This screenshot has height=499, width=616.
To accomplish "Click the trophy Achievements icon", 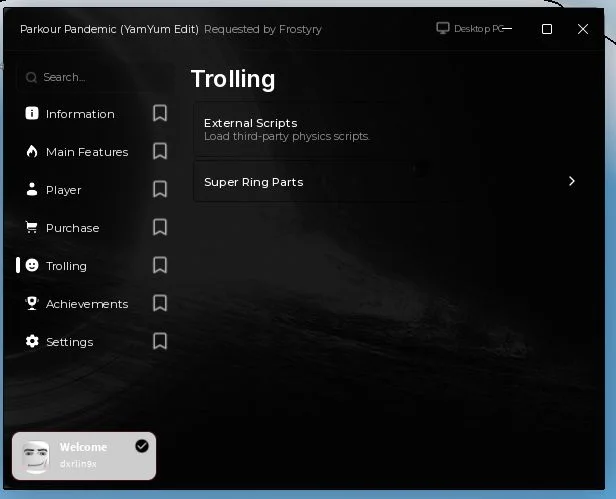I will [32, 303].
